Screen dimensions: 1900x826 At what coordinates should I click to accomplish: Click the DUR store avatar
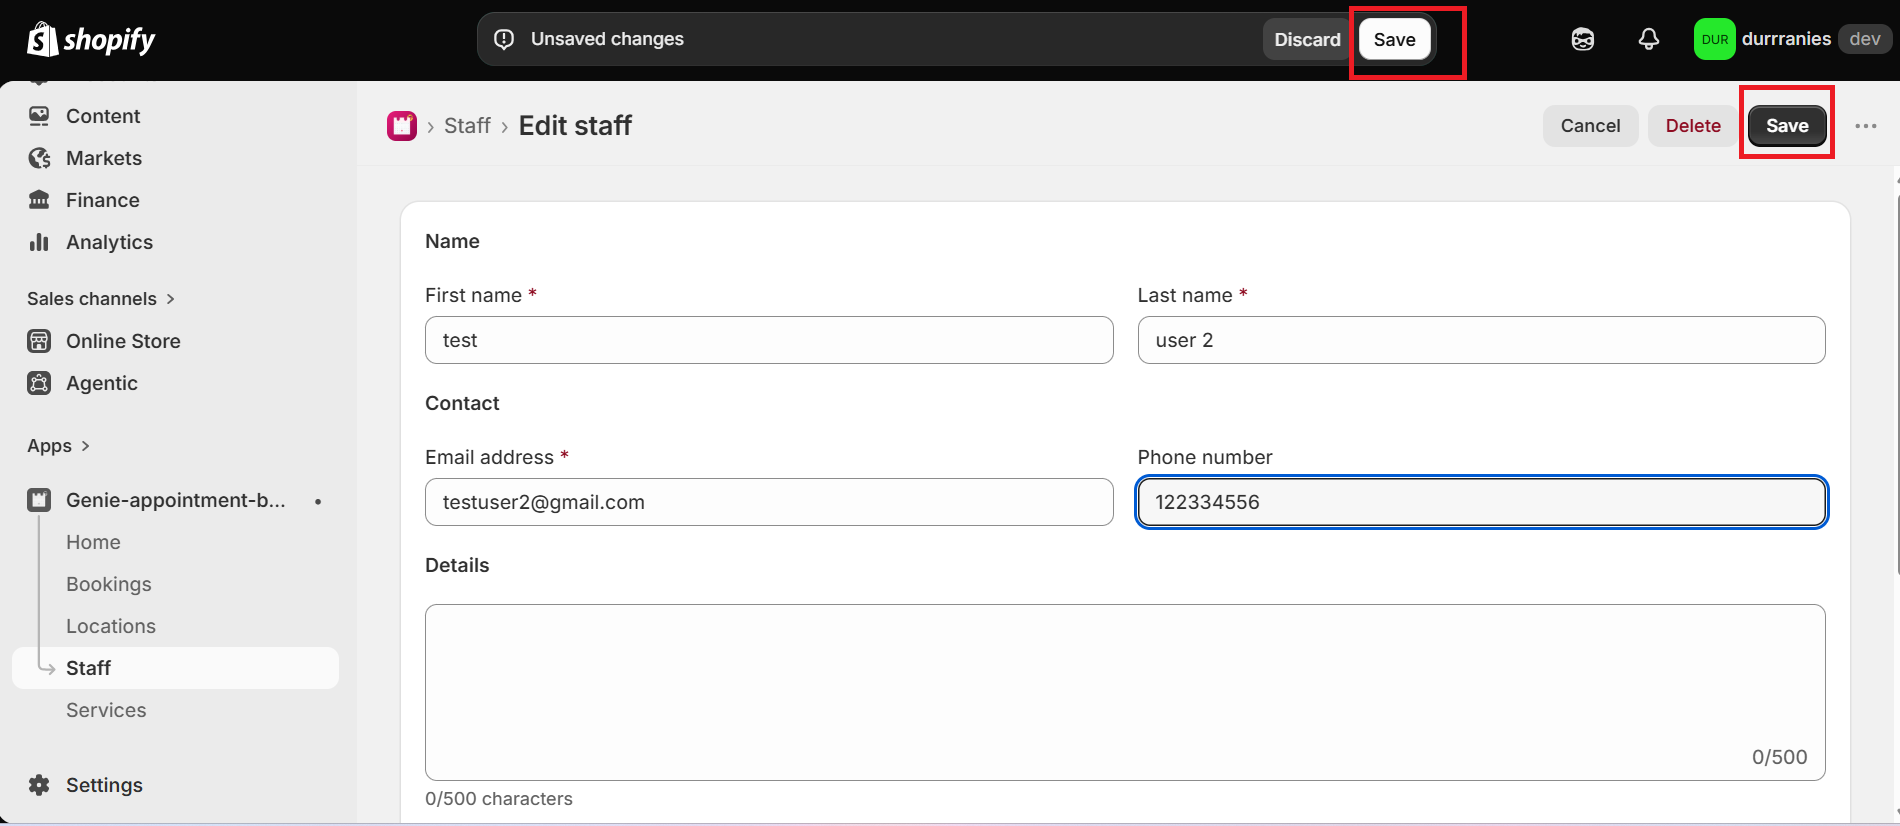coord(1714,39)
